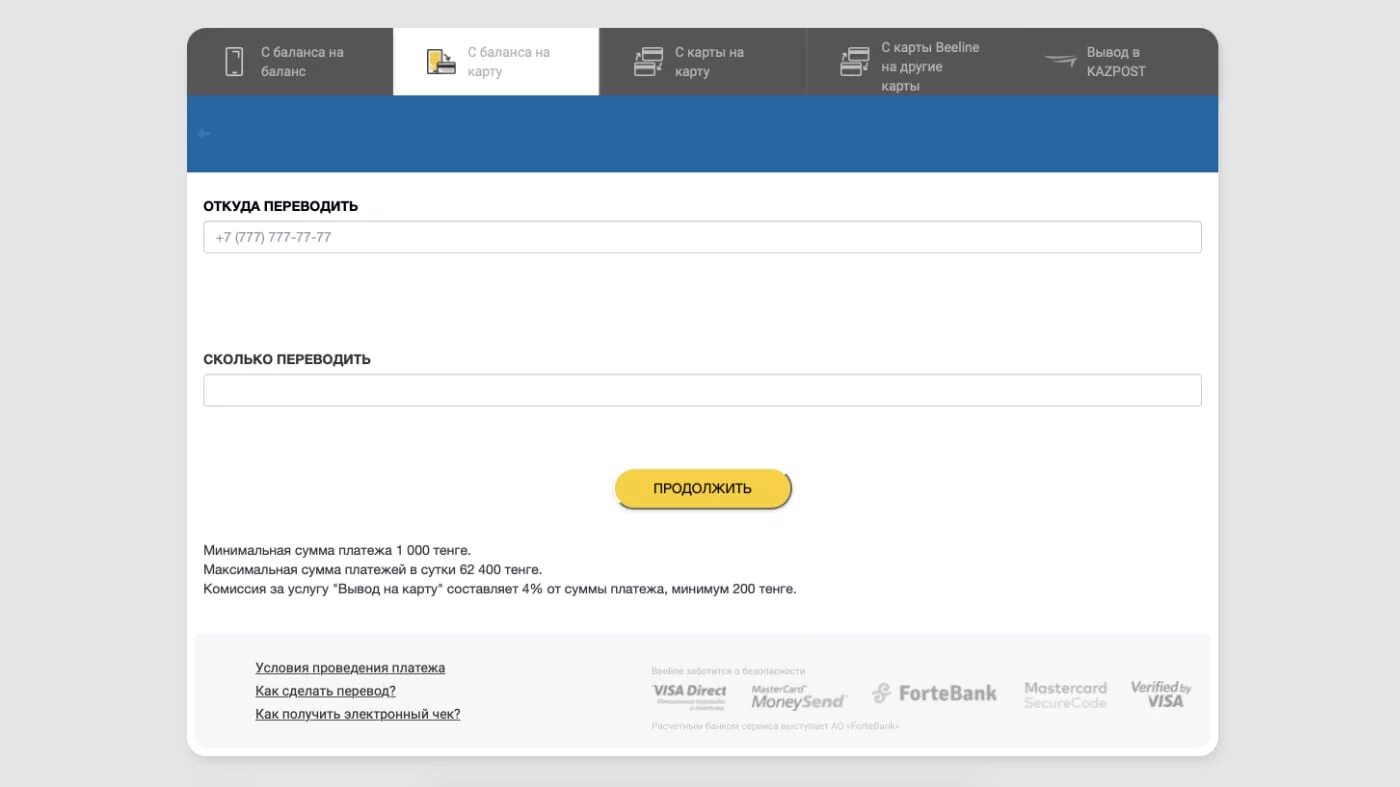1400x787 pixels.
Task: Click the Verified by VISA logo
Action: pyautogui.click(x=1160, y=694)
